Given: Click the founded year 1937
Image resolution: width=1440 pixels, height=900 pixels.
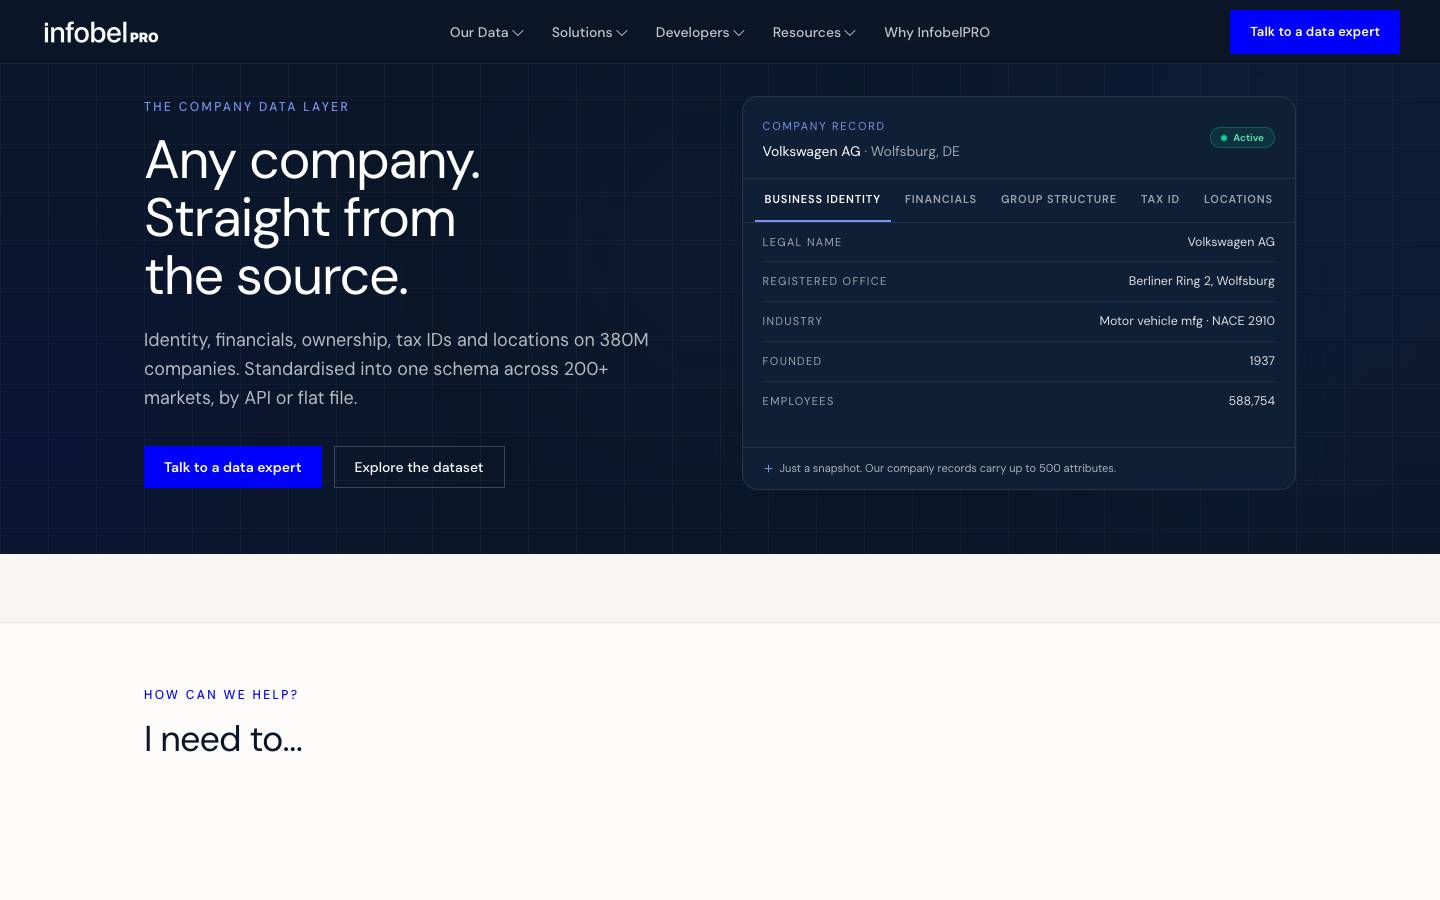Looking at the screenshot, I should pyautogui.click(x=1262, y=361).
